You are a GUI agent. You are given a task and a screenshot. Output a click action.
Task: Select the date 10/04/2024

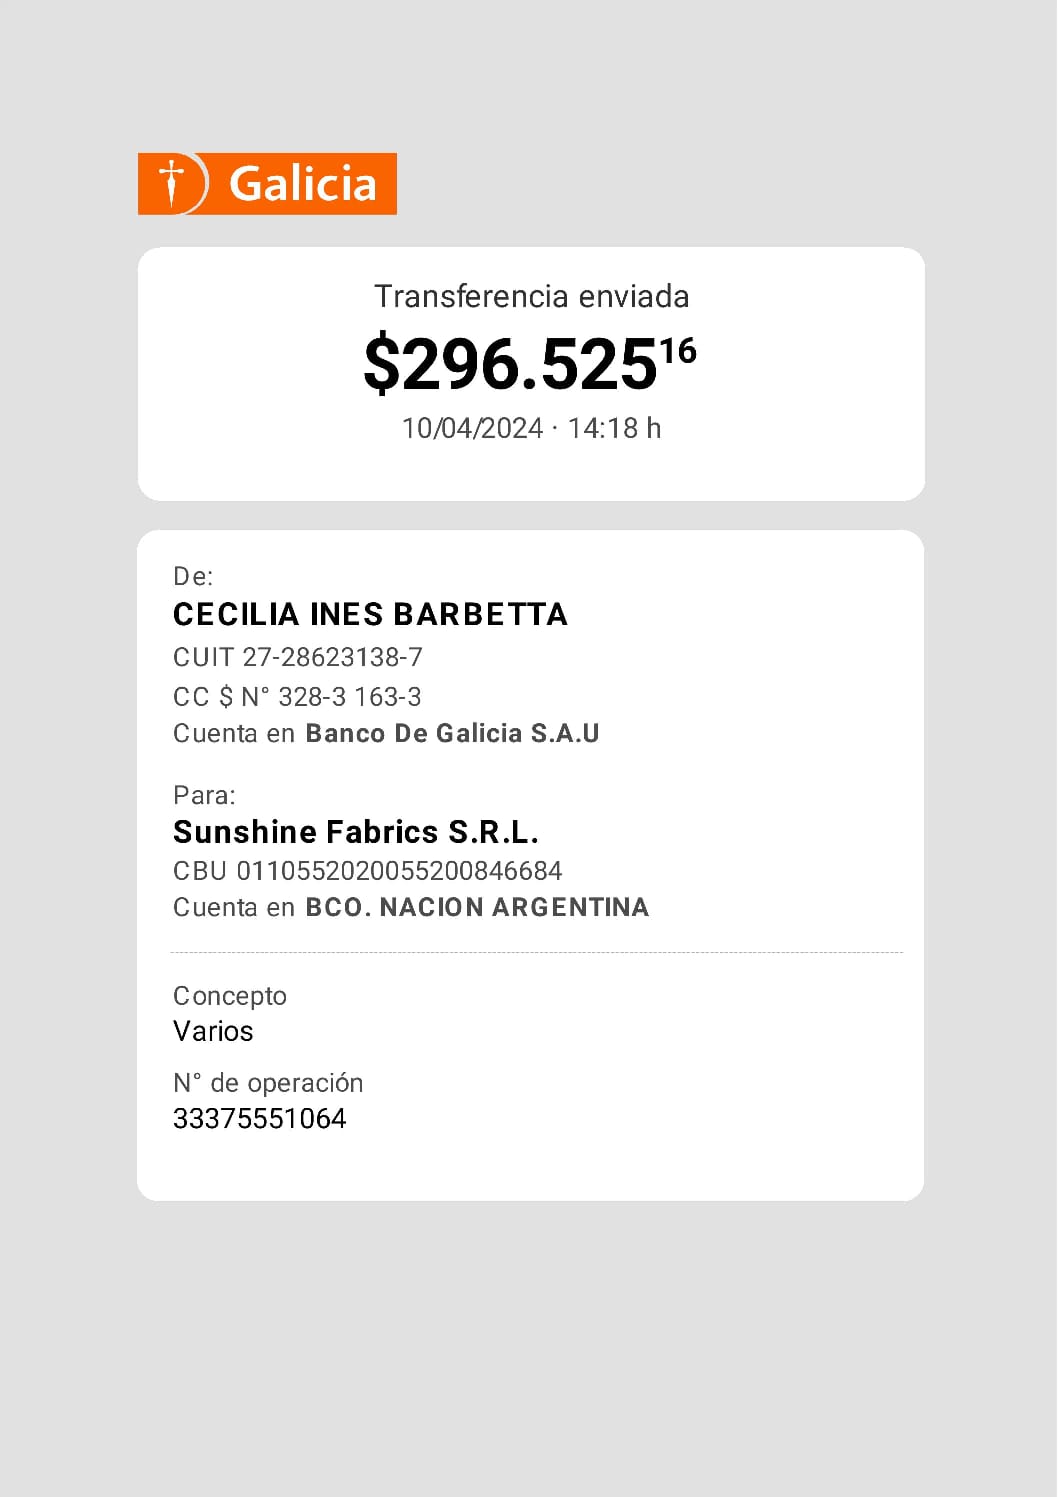pos(472,429)
